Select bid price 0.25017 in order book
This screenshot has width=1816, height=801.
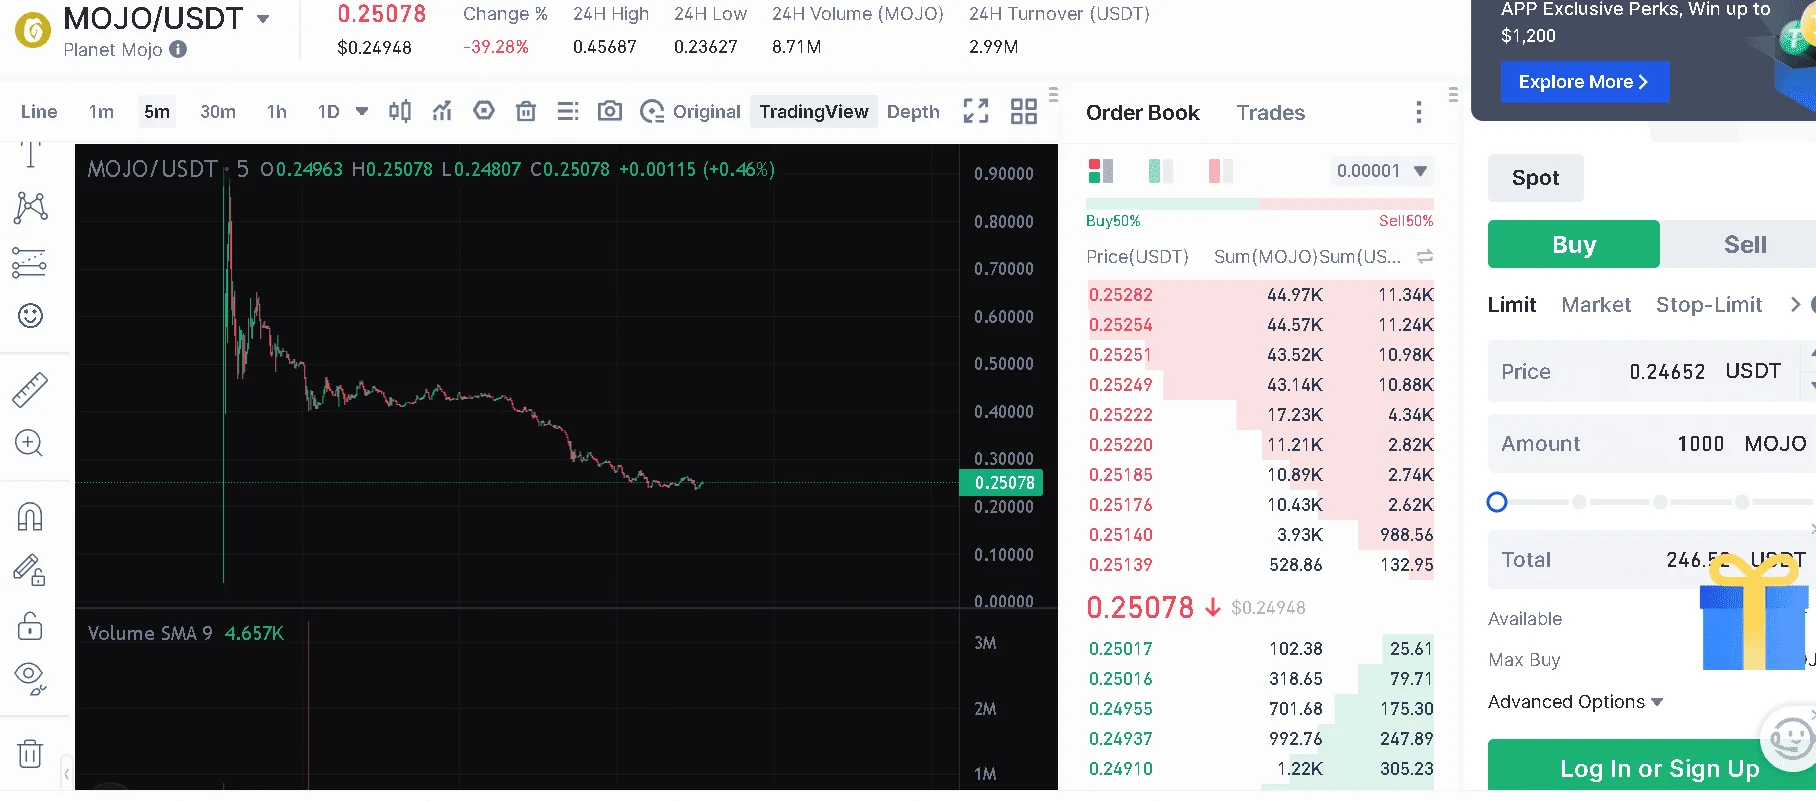[x=1120, y=649]
